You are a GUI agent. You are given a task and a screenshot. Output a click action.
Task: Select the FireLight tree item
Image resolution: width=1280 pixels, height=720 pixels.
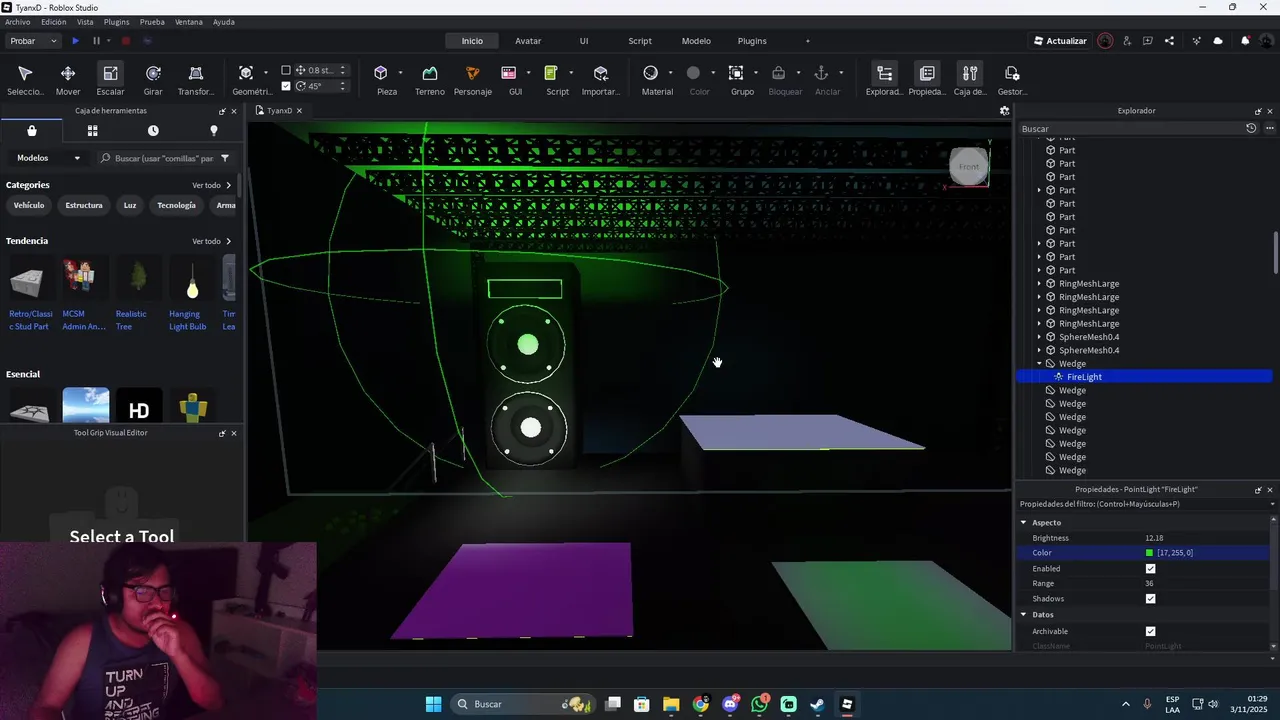[1084, 377]
